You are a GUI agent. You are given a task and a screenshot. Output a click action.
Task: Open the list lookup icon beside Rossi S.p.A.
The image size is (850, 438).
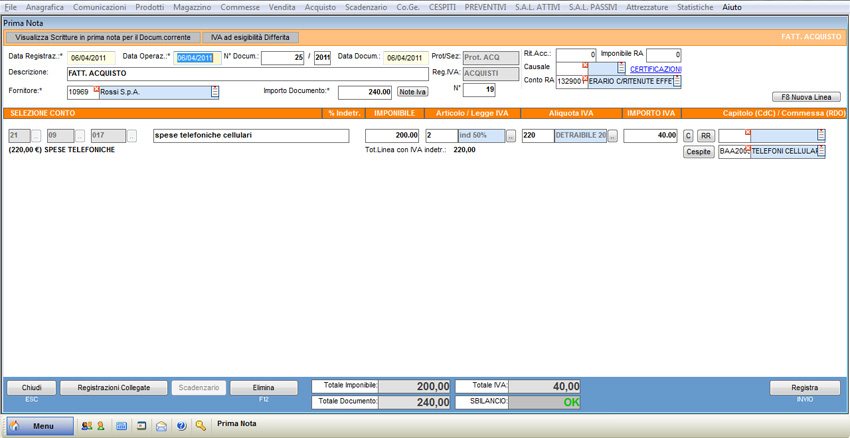(x=214, y=92)
